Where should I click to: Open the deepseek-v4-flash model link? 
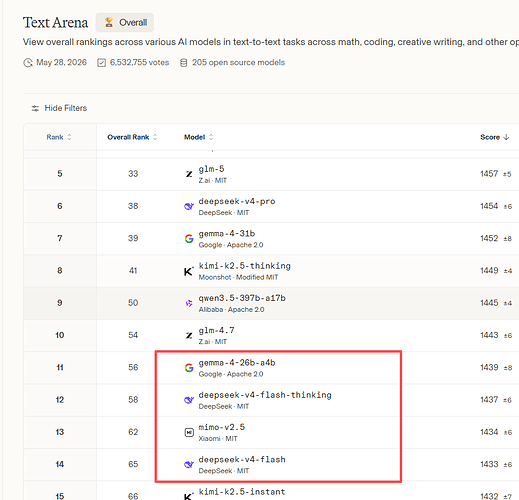click(x=242, y=459)
